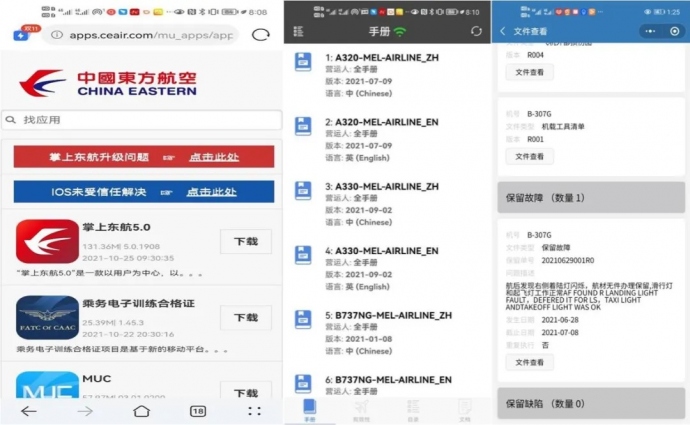Switch to the airplane bottom tab
Viewport: 690px width, 425px height.
click(361, 410)
